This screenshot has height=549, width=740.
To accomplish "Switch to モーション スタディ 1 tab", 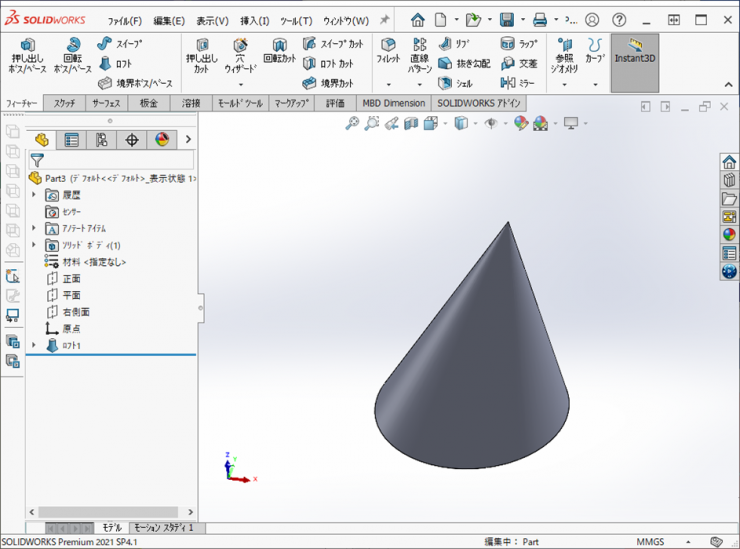I will 164,527.
